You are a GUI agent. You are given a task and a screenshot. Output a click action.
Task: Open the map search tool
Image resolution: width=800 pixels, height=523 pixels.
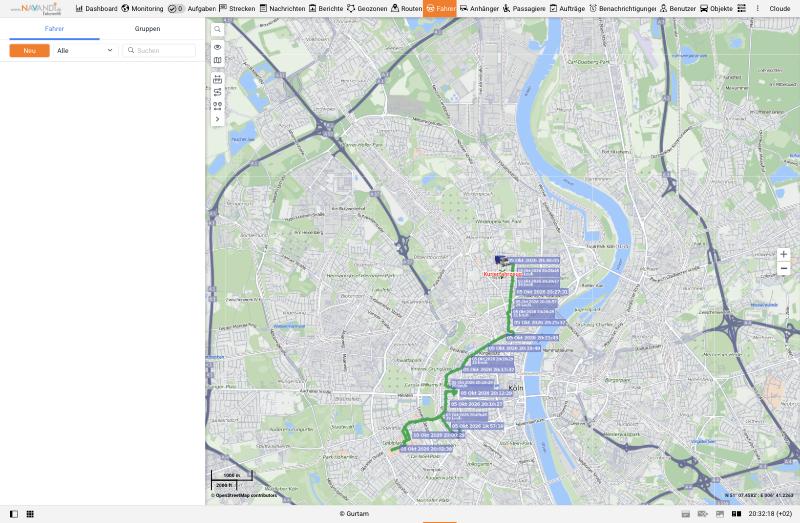coord(217,30)
